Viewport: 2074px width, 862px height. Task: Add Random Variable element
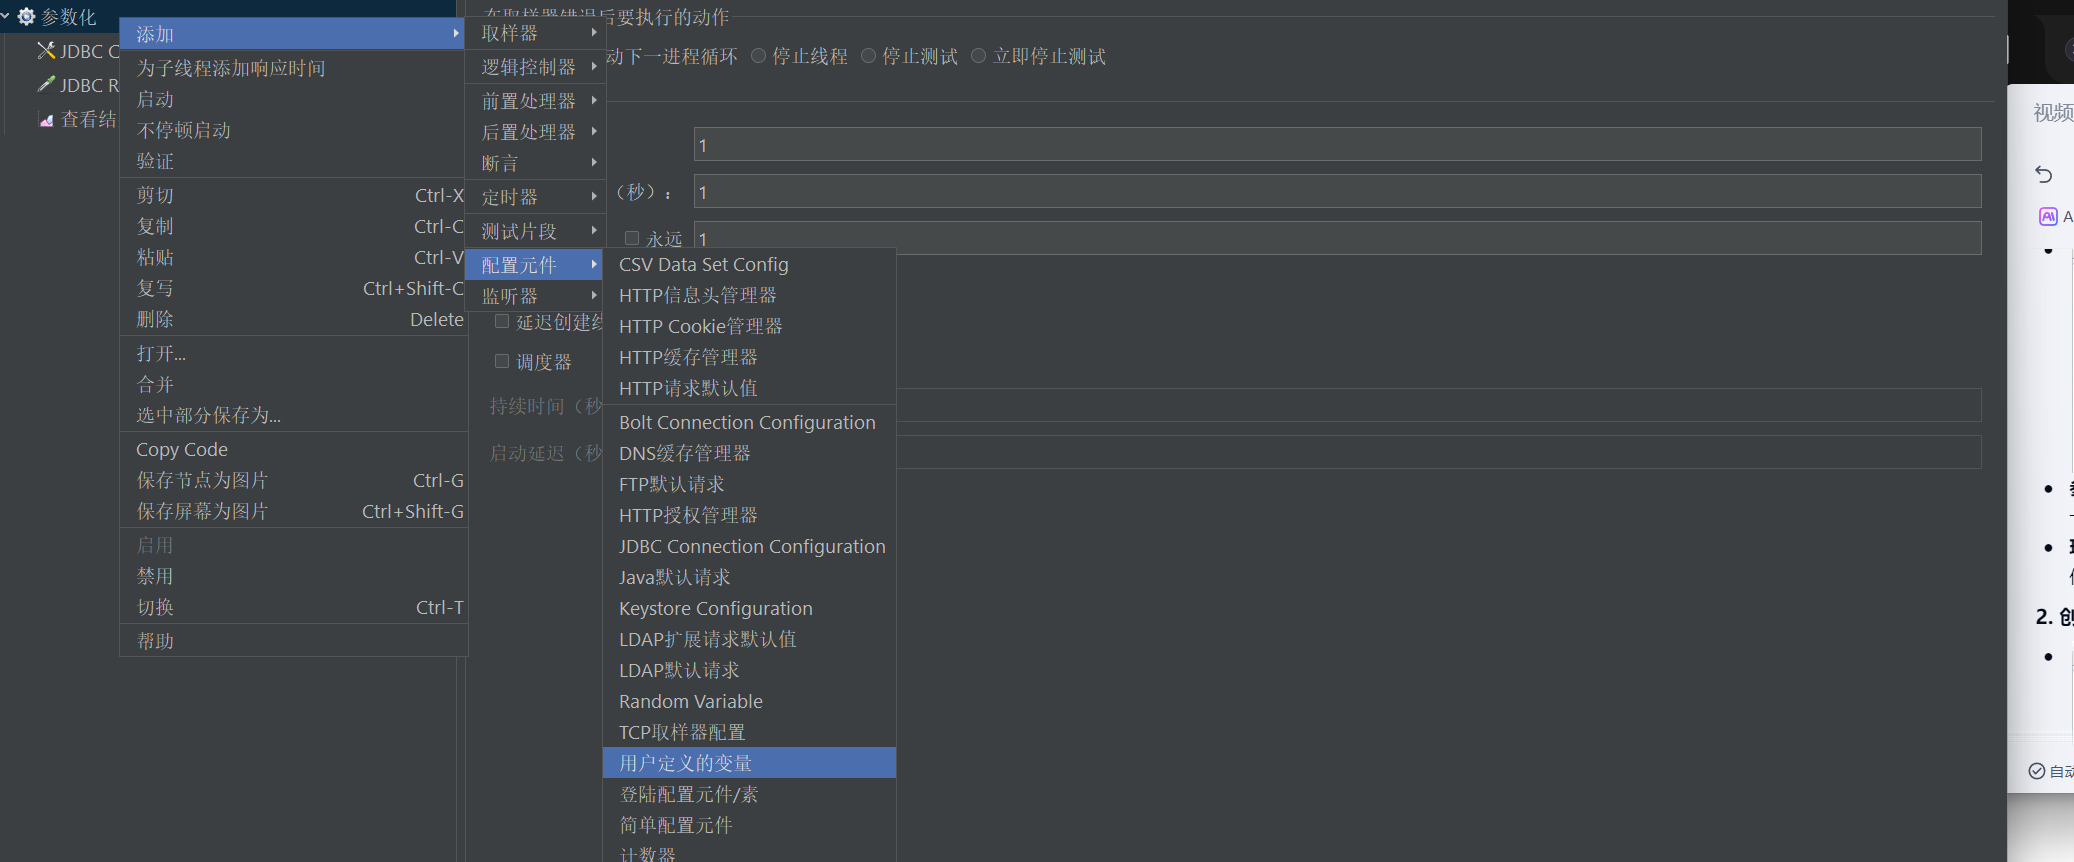(x=749, y=701)
